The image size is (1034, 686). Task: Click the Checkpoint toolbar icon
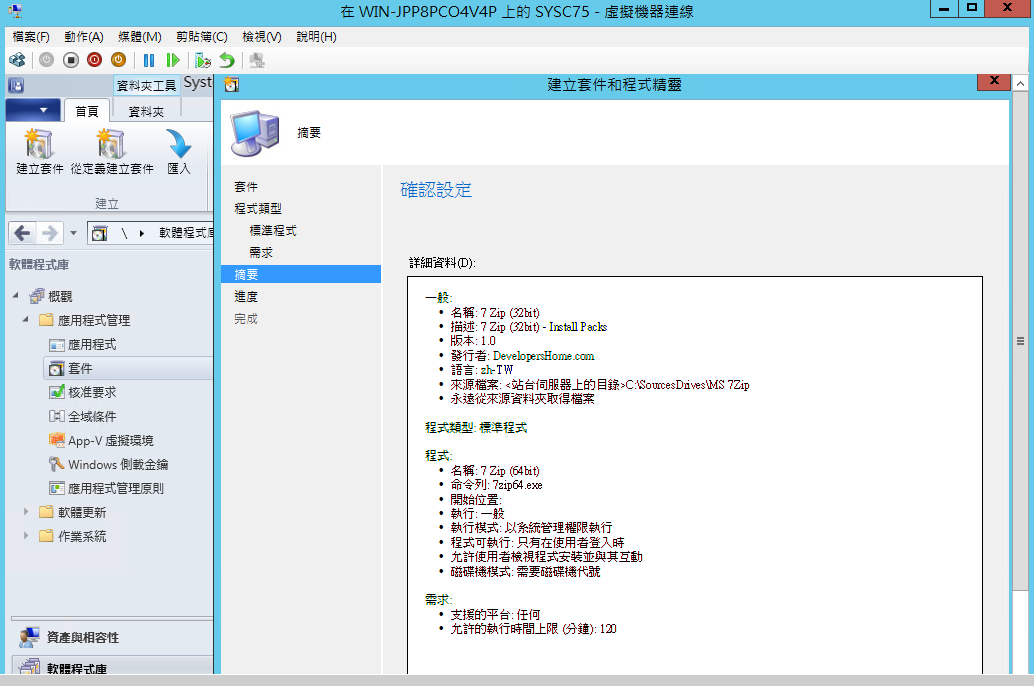(x=202, y=61)
